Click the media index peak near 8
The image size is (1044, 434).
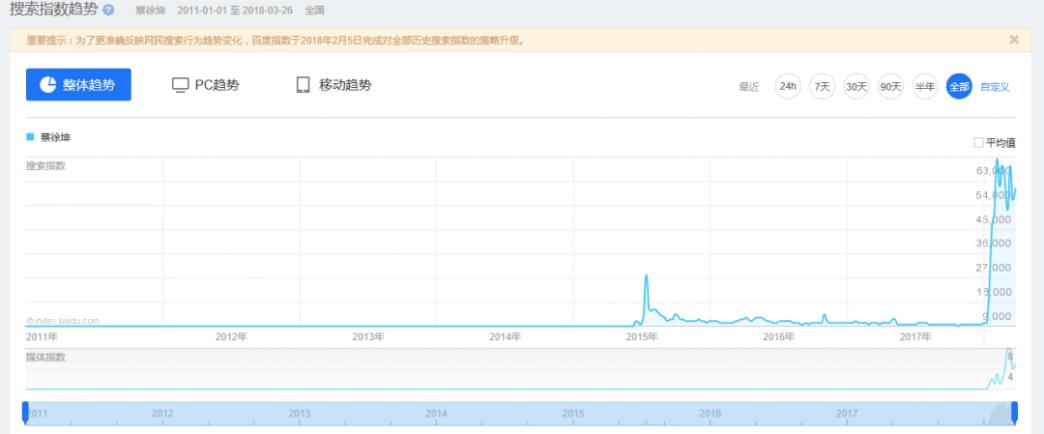tap(1009, 351)
